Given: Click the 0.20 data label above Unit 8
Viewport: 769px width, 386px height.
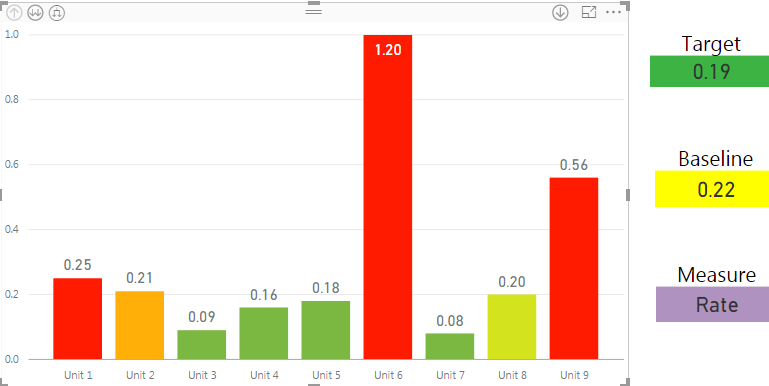Looking at the screenshot, I should coord(512,282).
